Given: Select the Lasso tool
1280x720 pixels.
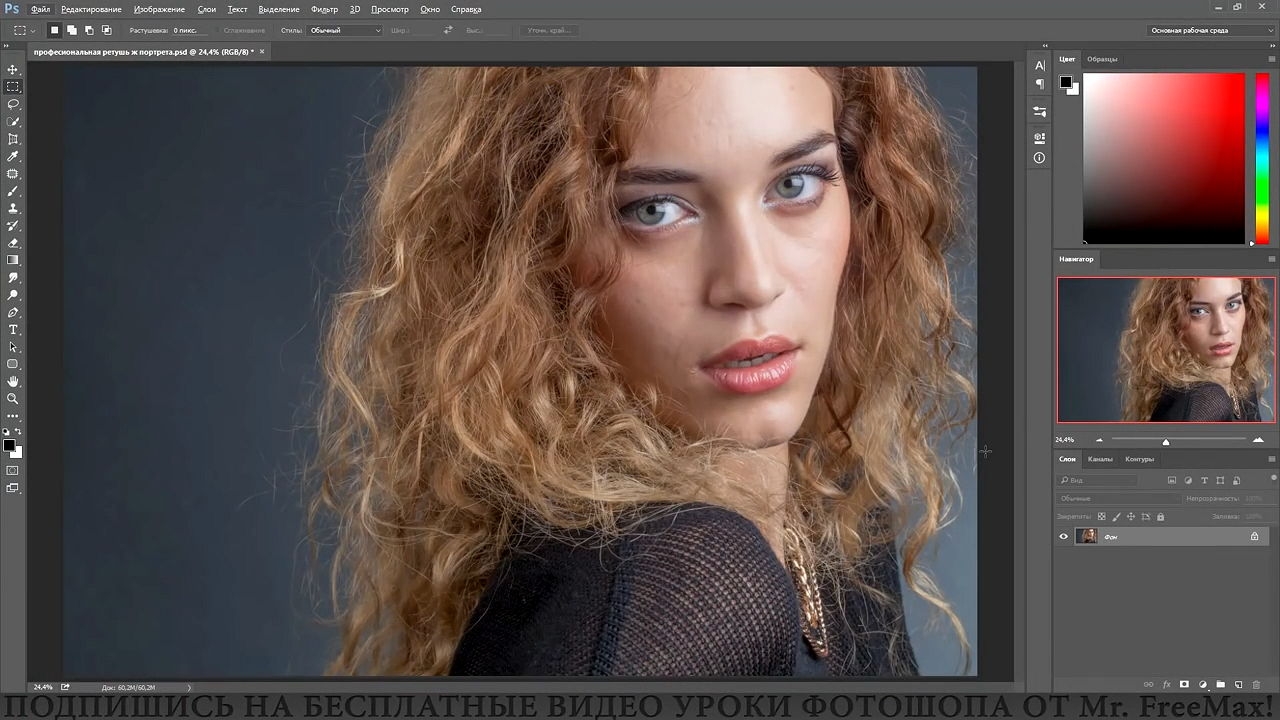Looking at the screenshot, I should click(x=13, y=104).
